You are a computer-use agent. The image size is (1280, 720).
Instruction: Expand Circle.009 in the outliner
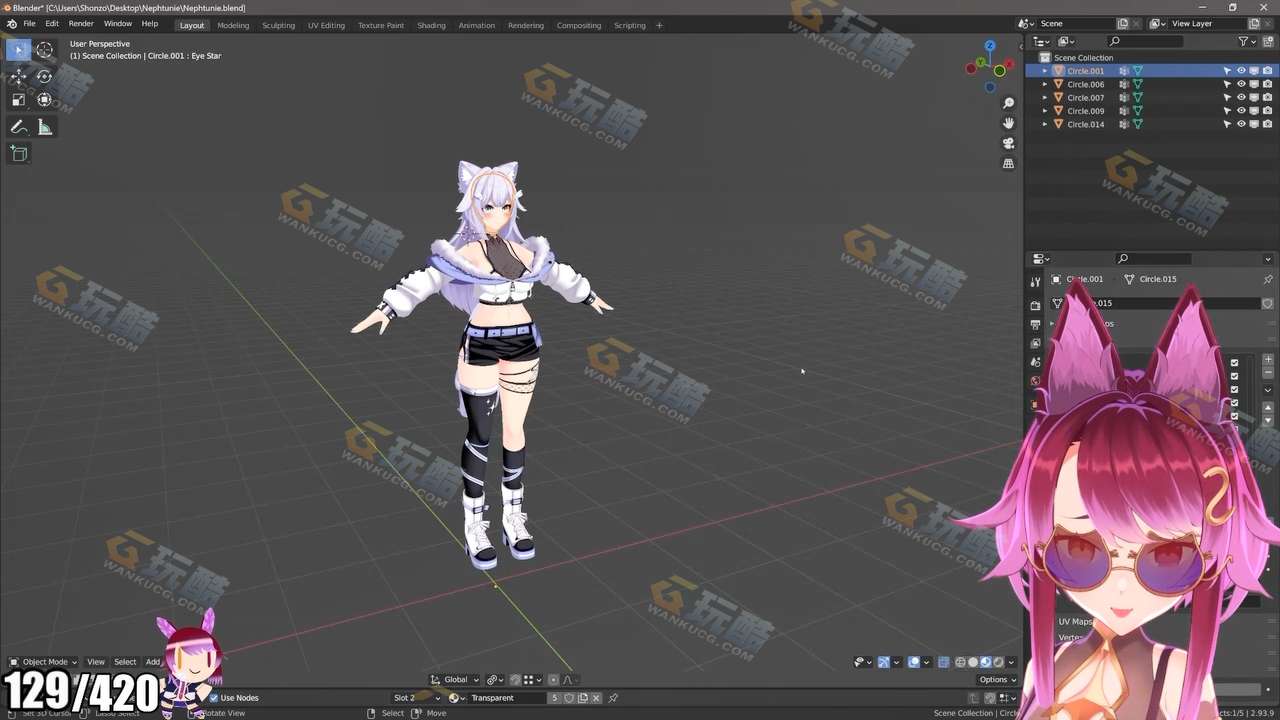click(1045, 111)
